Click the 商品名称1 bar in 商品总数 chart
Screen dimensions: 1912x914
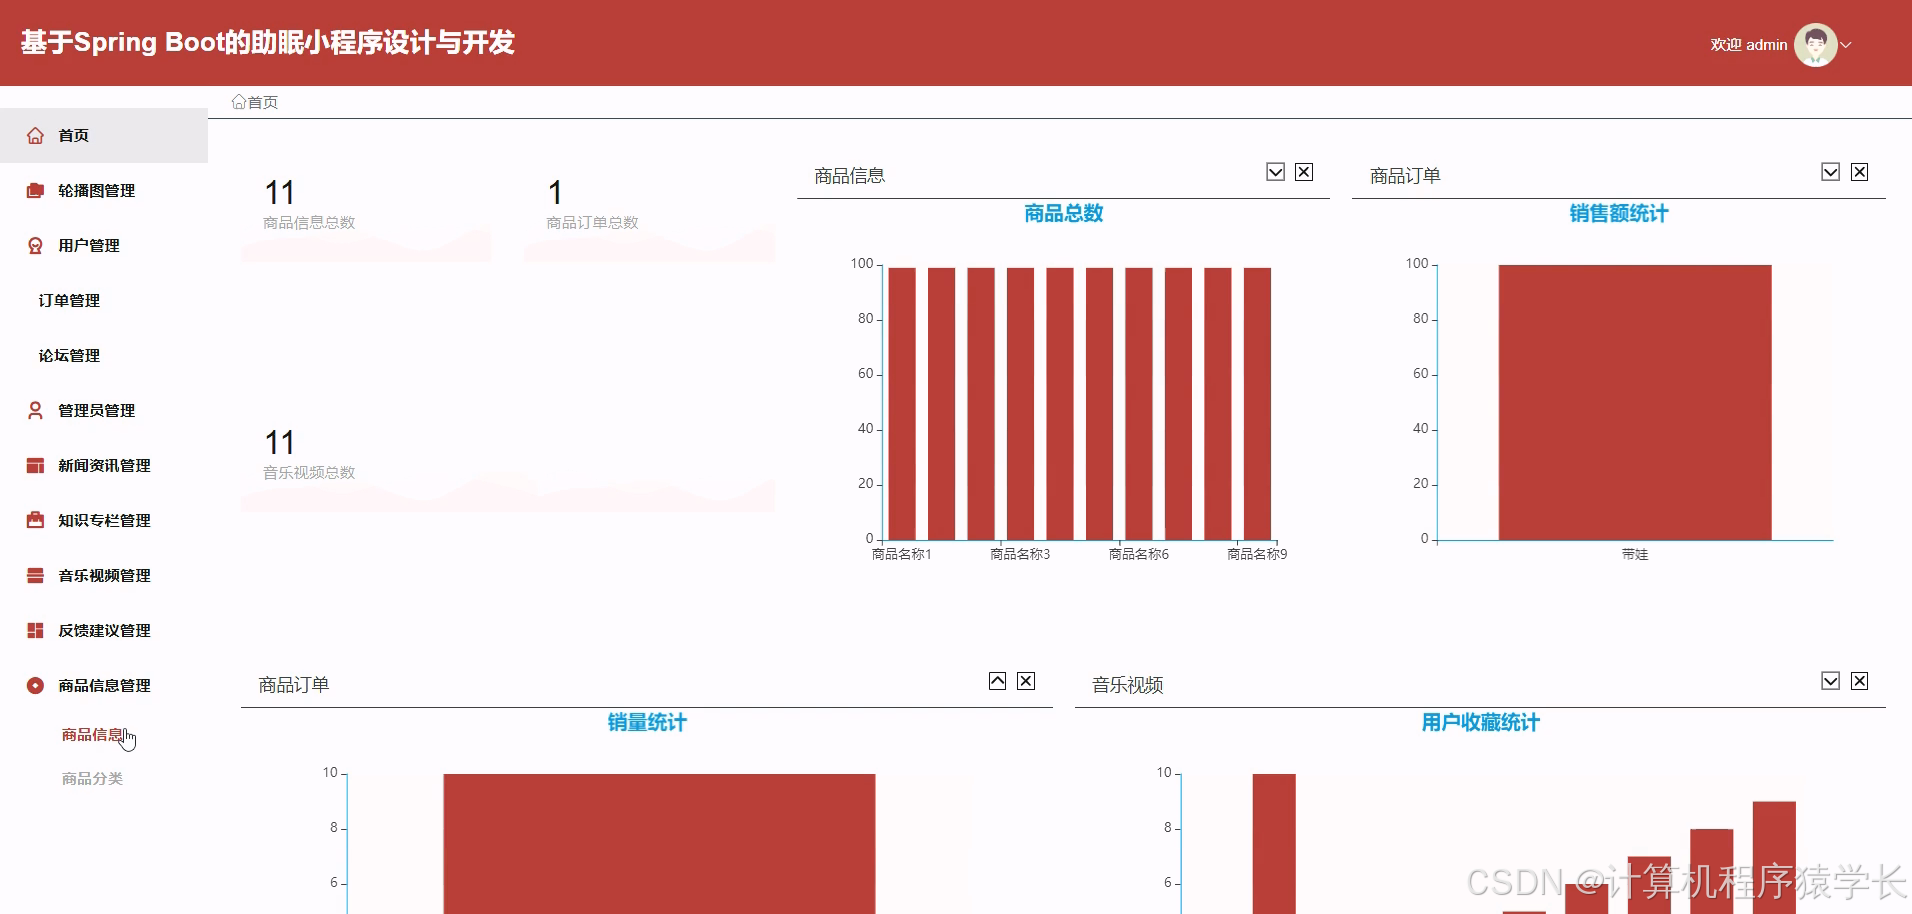902,404
